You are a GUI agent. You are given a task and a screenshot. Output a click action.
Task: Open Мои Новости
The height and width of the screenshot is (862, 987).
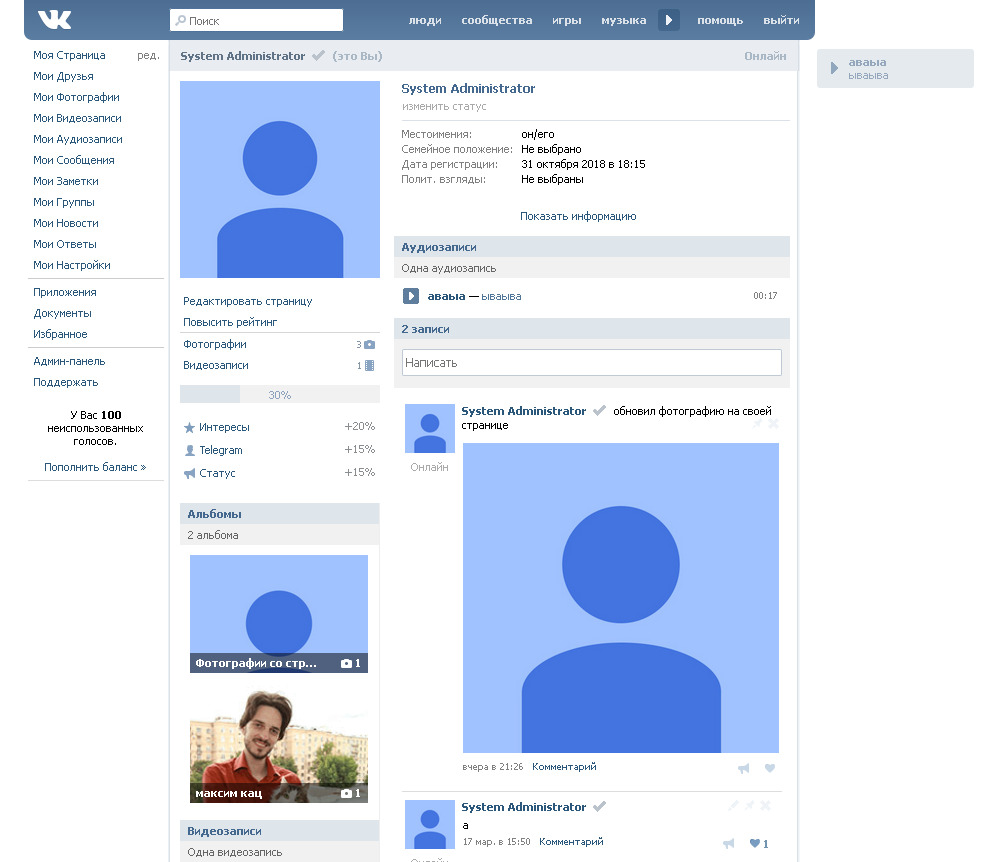65,223
